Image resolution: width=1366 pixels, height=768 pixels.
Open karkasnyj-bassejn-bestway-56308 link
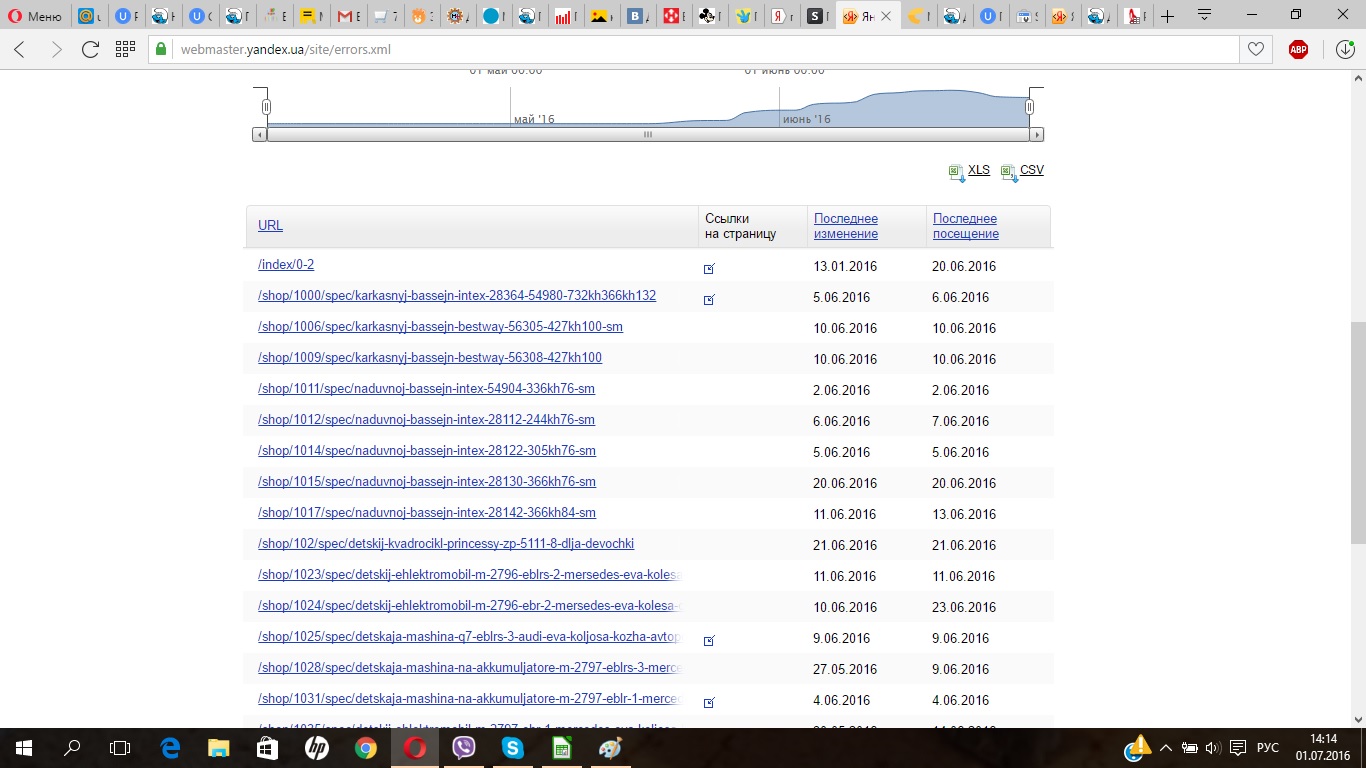pyautogui.click(x=430, y=358)
